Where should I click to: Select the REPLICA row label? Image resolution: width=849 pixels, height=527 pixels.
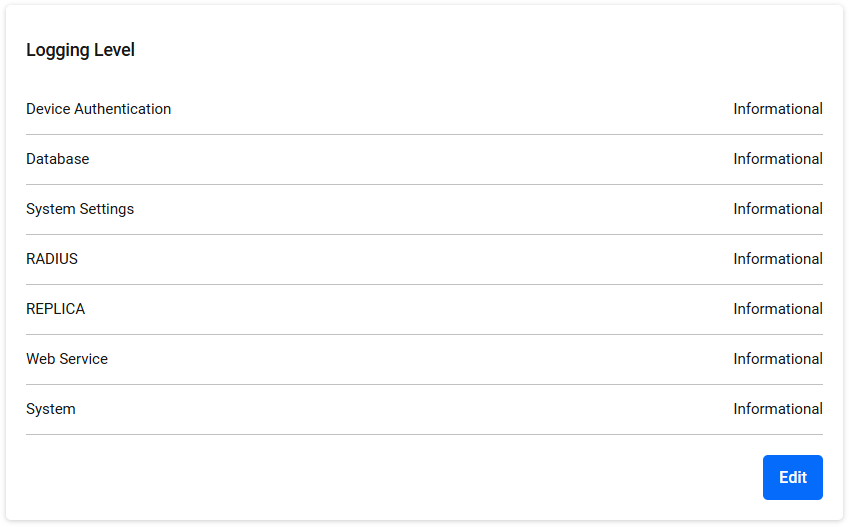pos(56,309)
